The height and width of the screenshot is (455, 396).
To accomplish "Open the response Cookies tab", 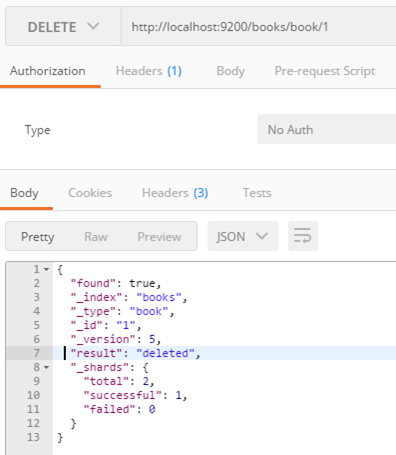I will (90, 193).
